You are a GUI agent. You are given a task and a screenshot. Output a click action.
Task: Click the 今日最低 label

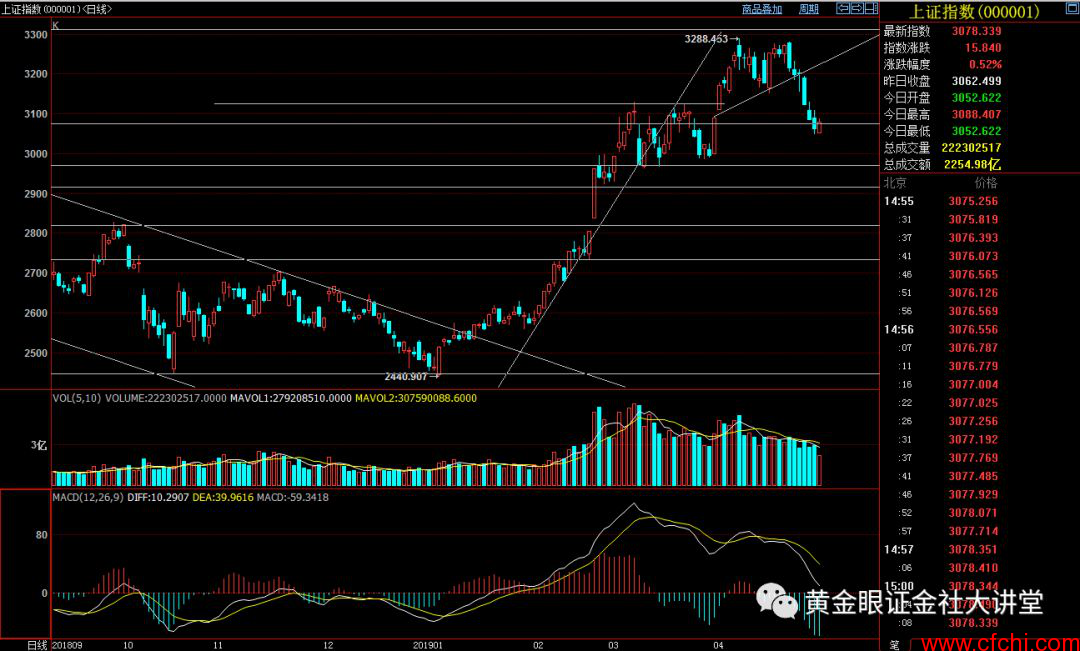coord(906,131)
